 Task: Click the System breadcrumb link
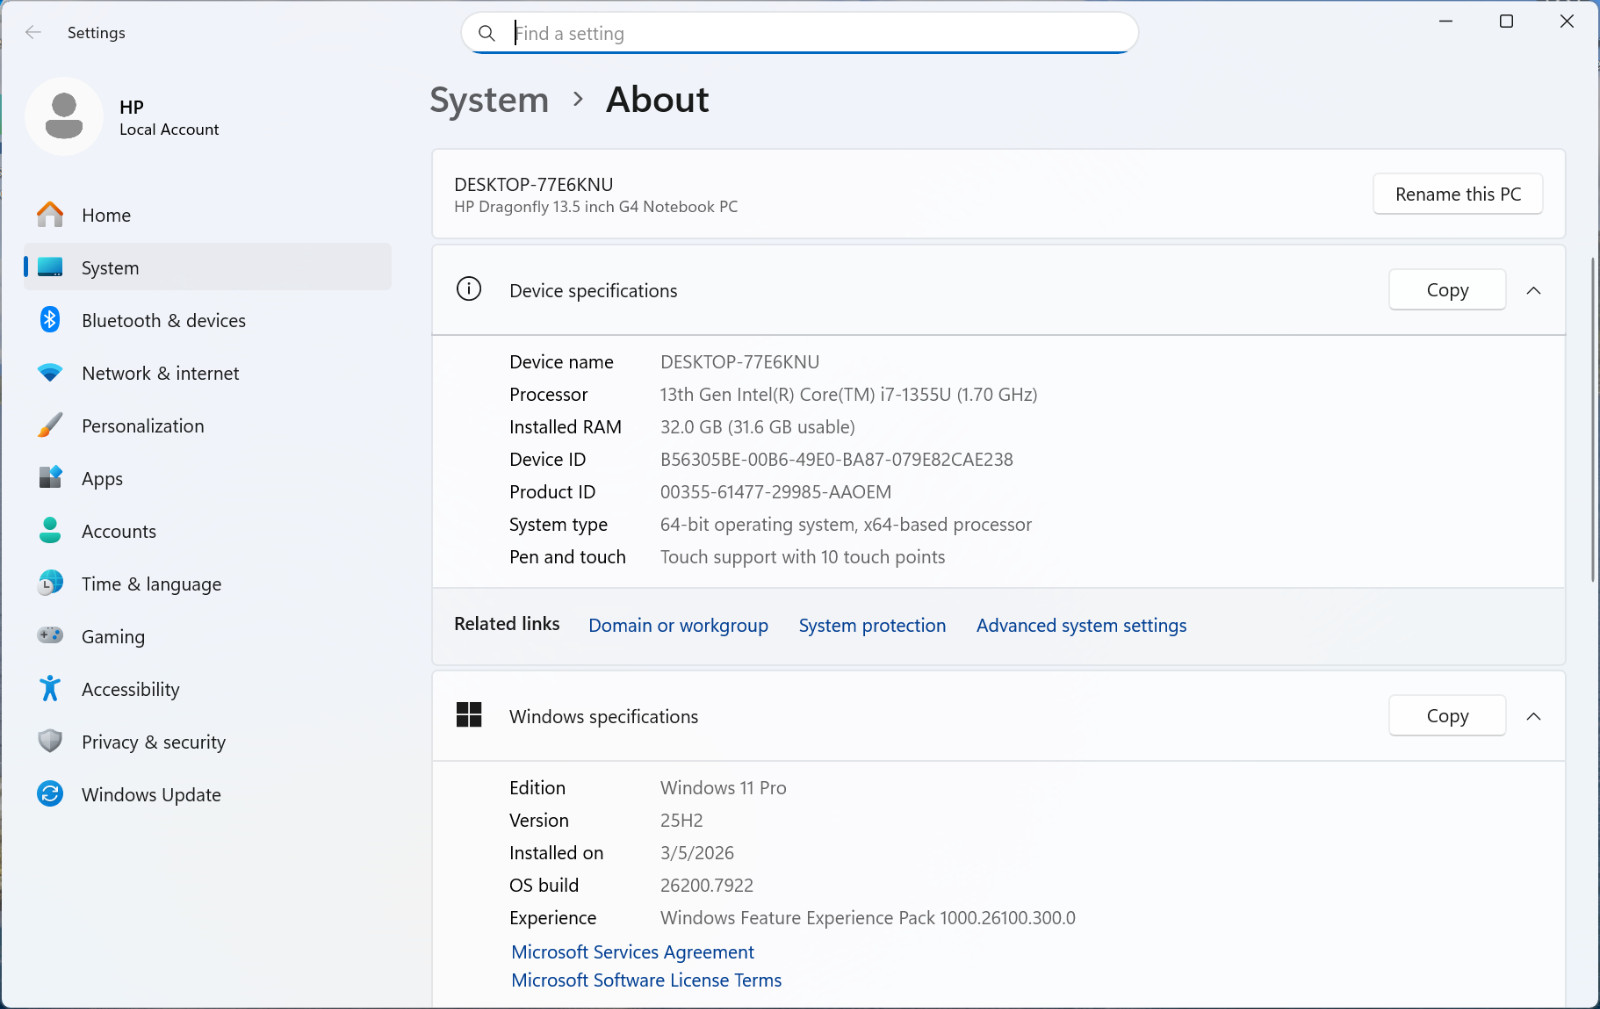point(489,100)
